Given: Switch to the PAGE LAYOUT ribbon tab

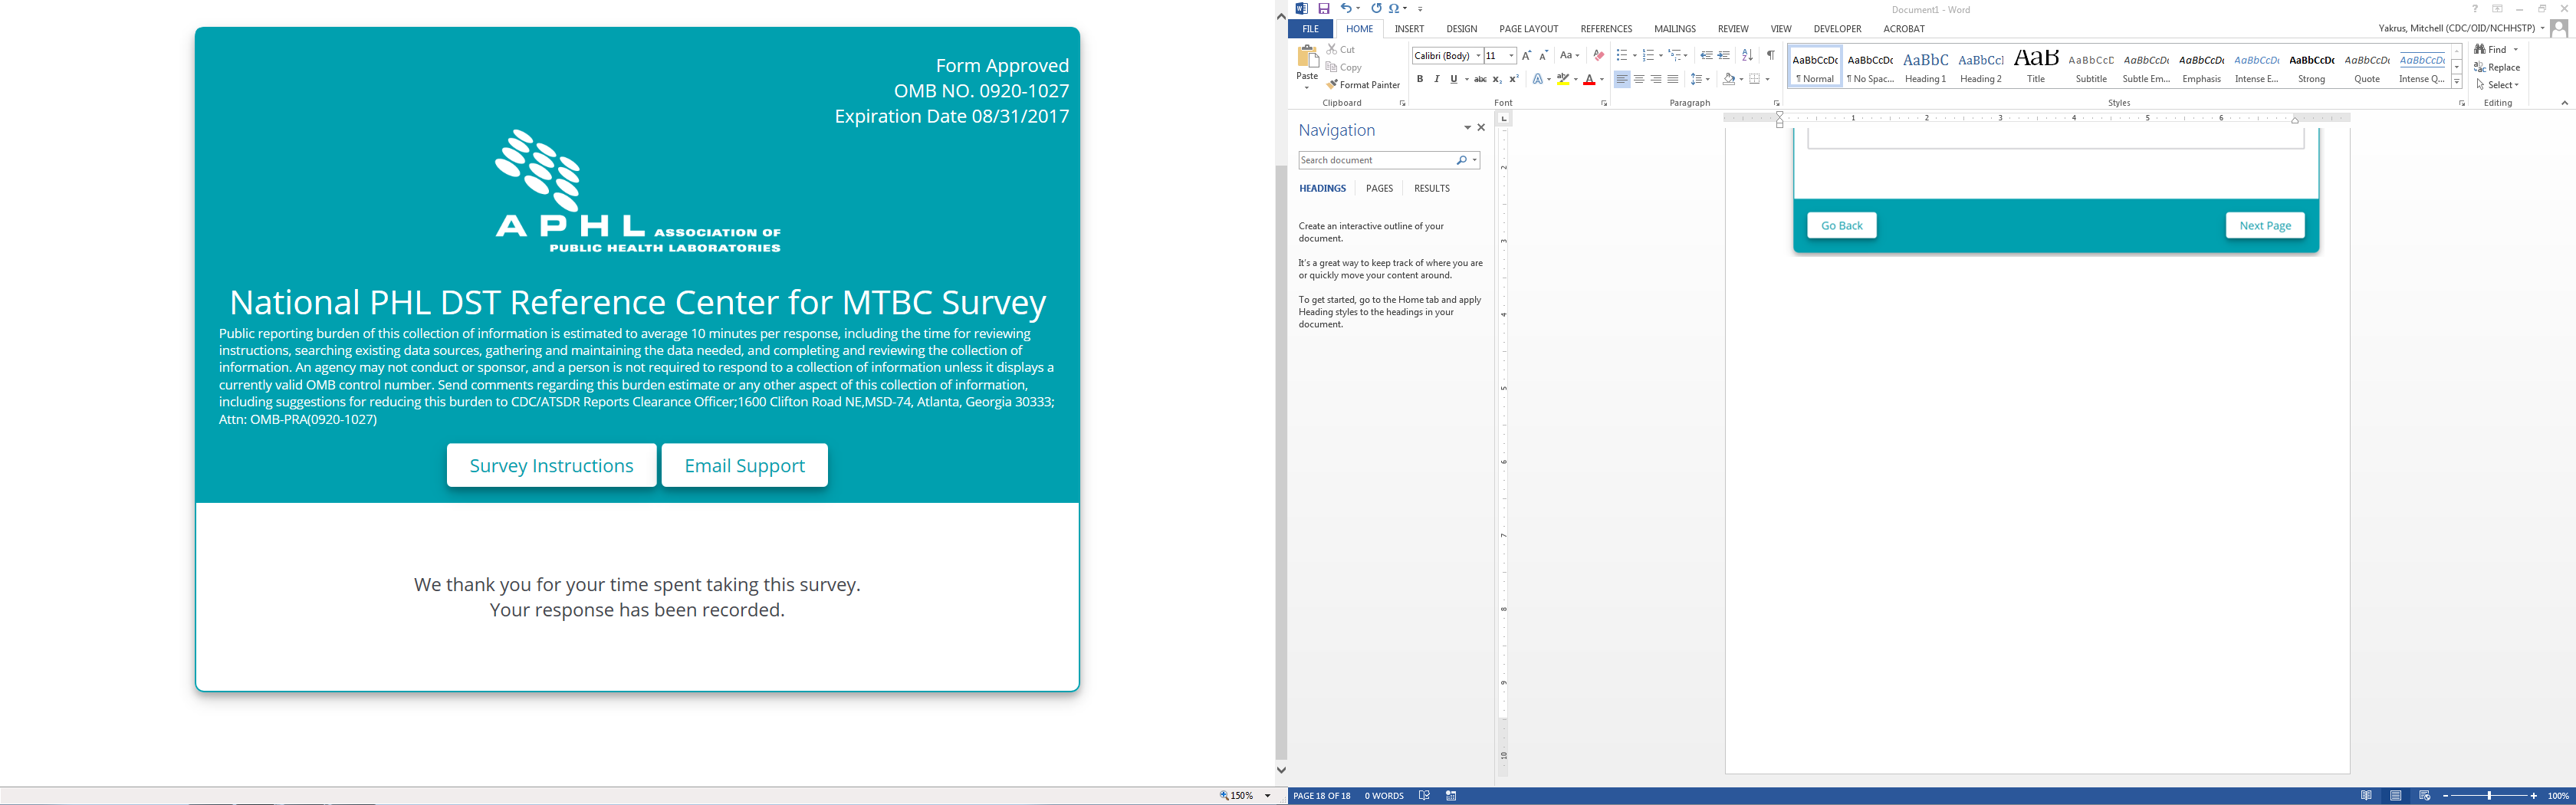Looking at the screenshot, I should tap(1528, 29).
